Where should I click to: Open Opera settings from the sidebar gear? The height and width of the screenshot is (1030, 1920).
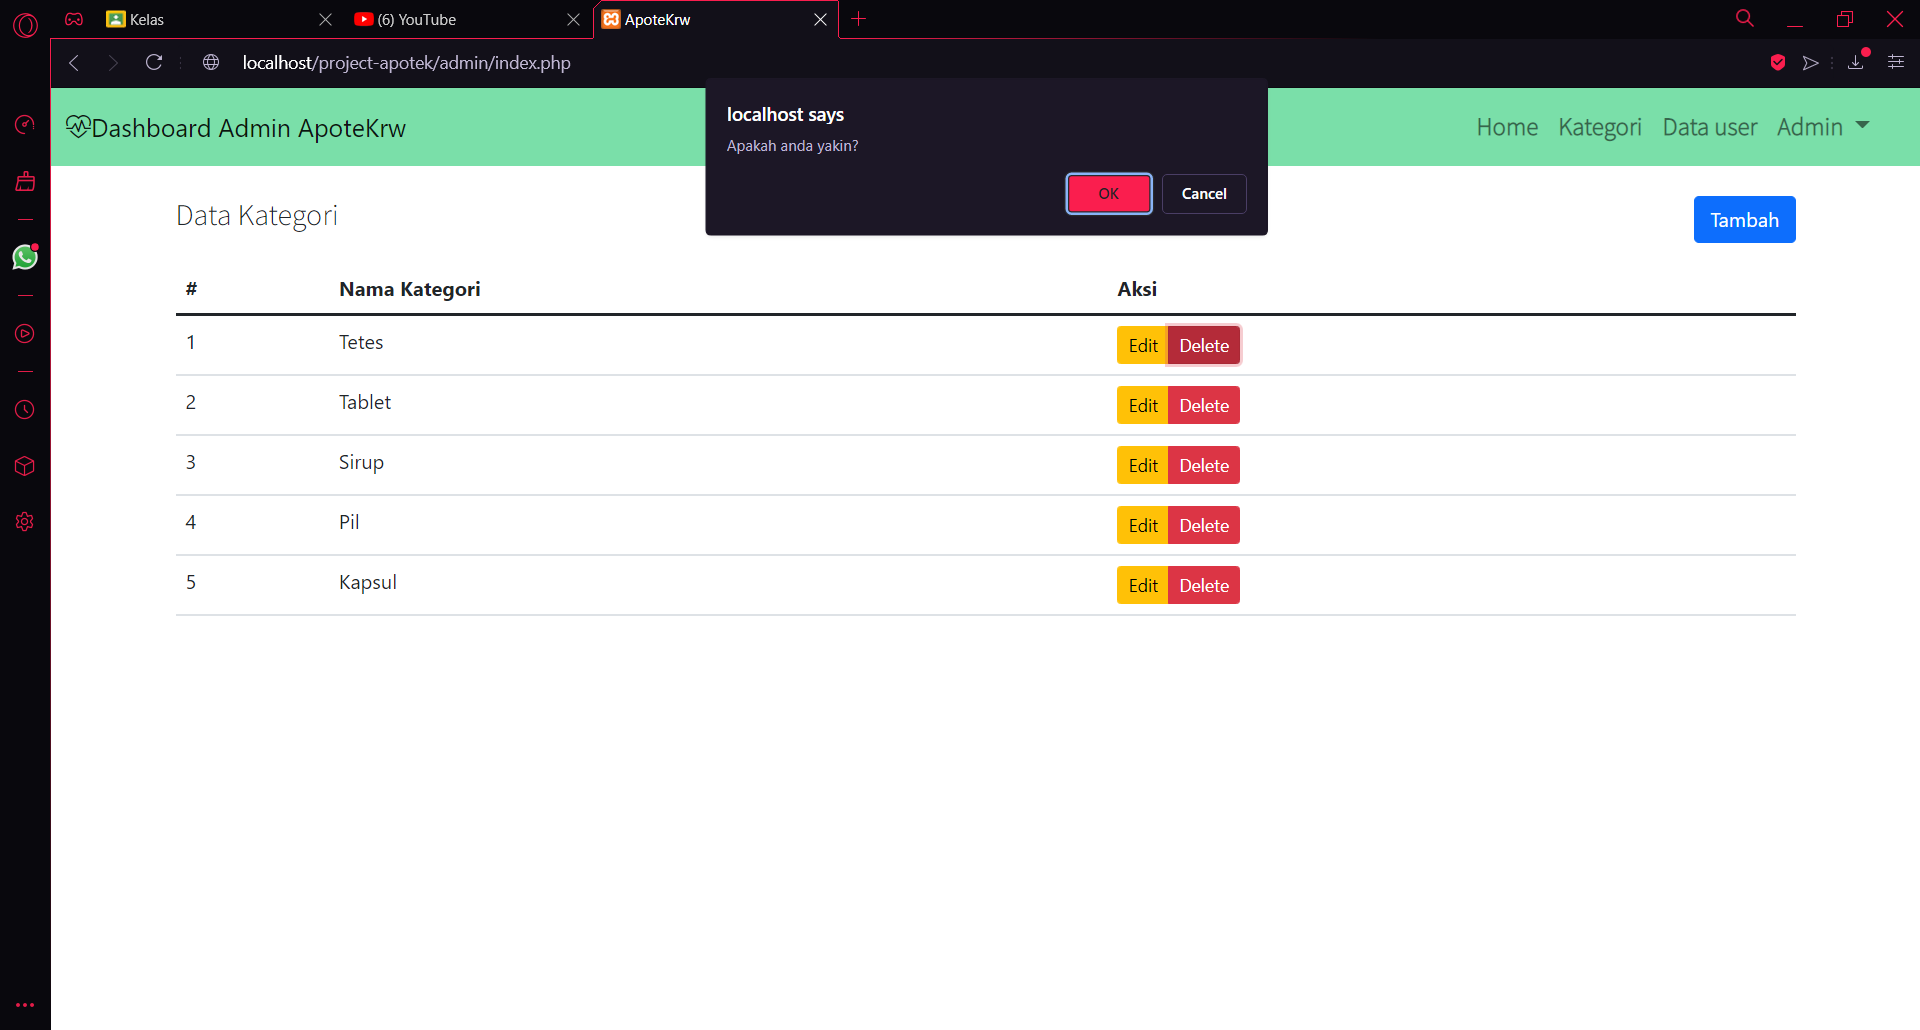tap(24, 521)
